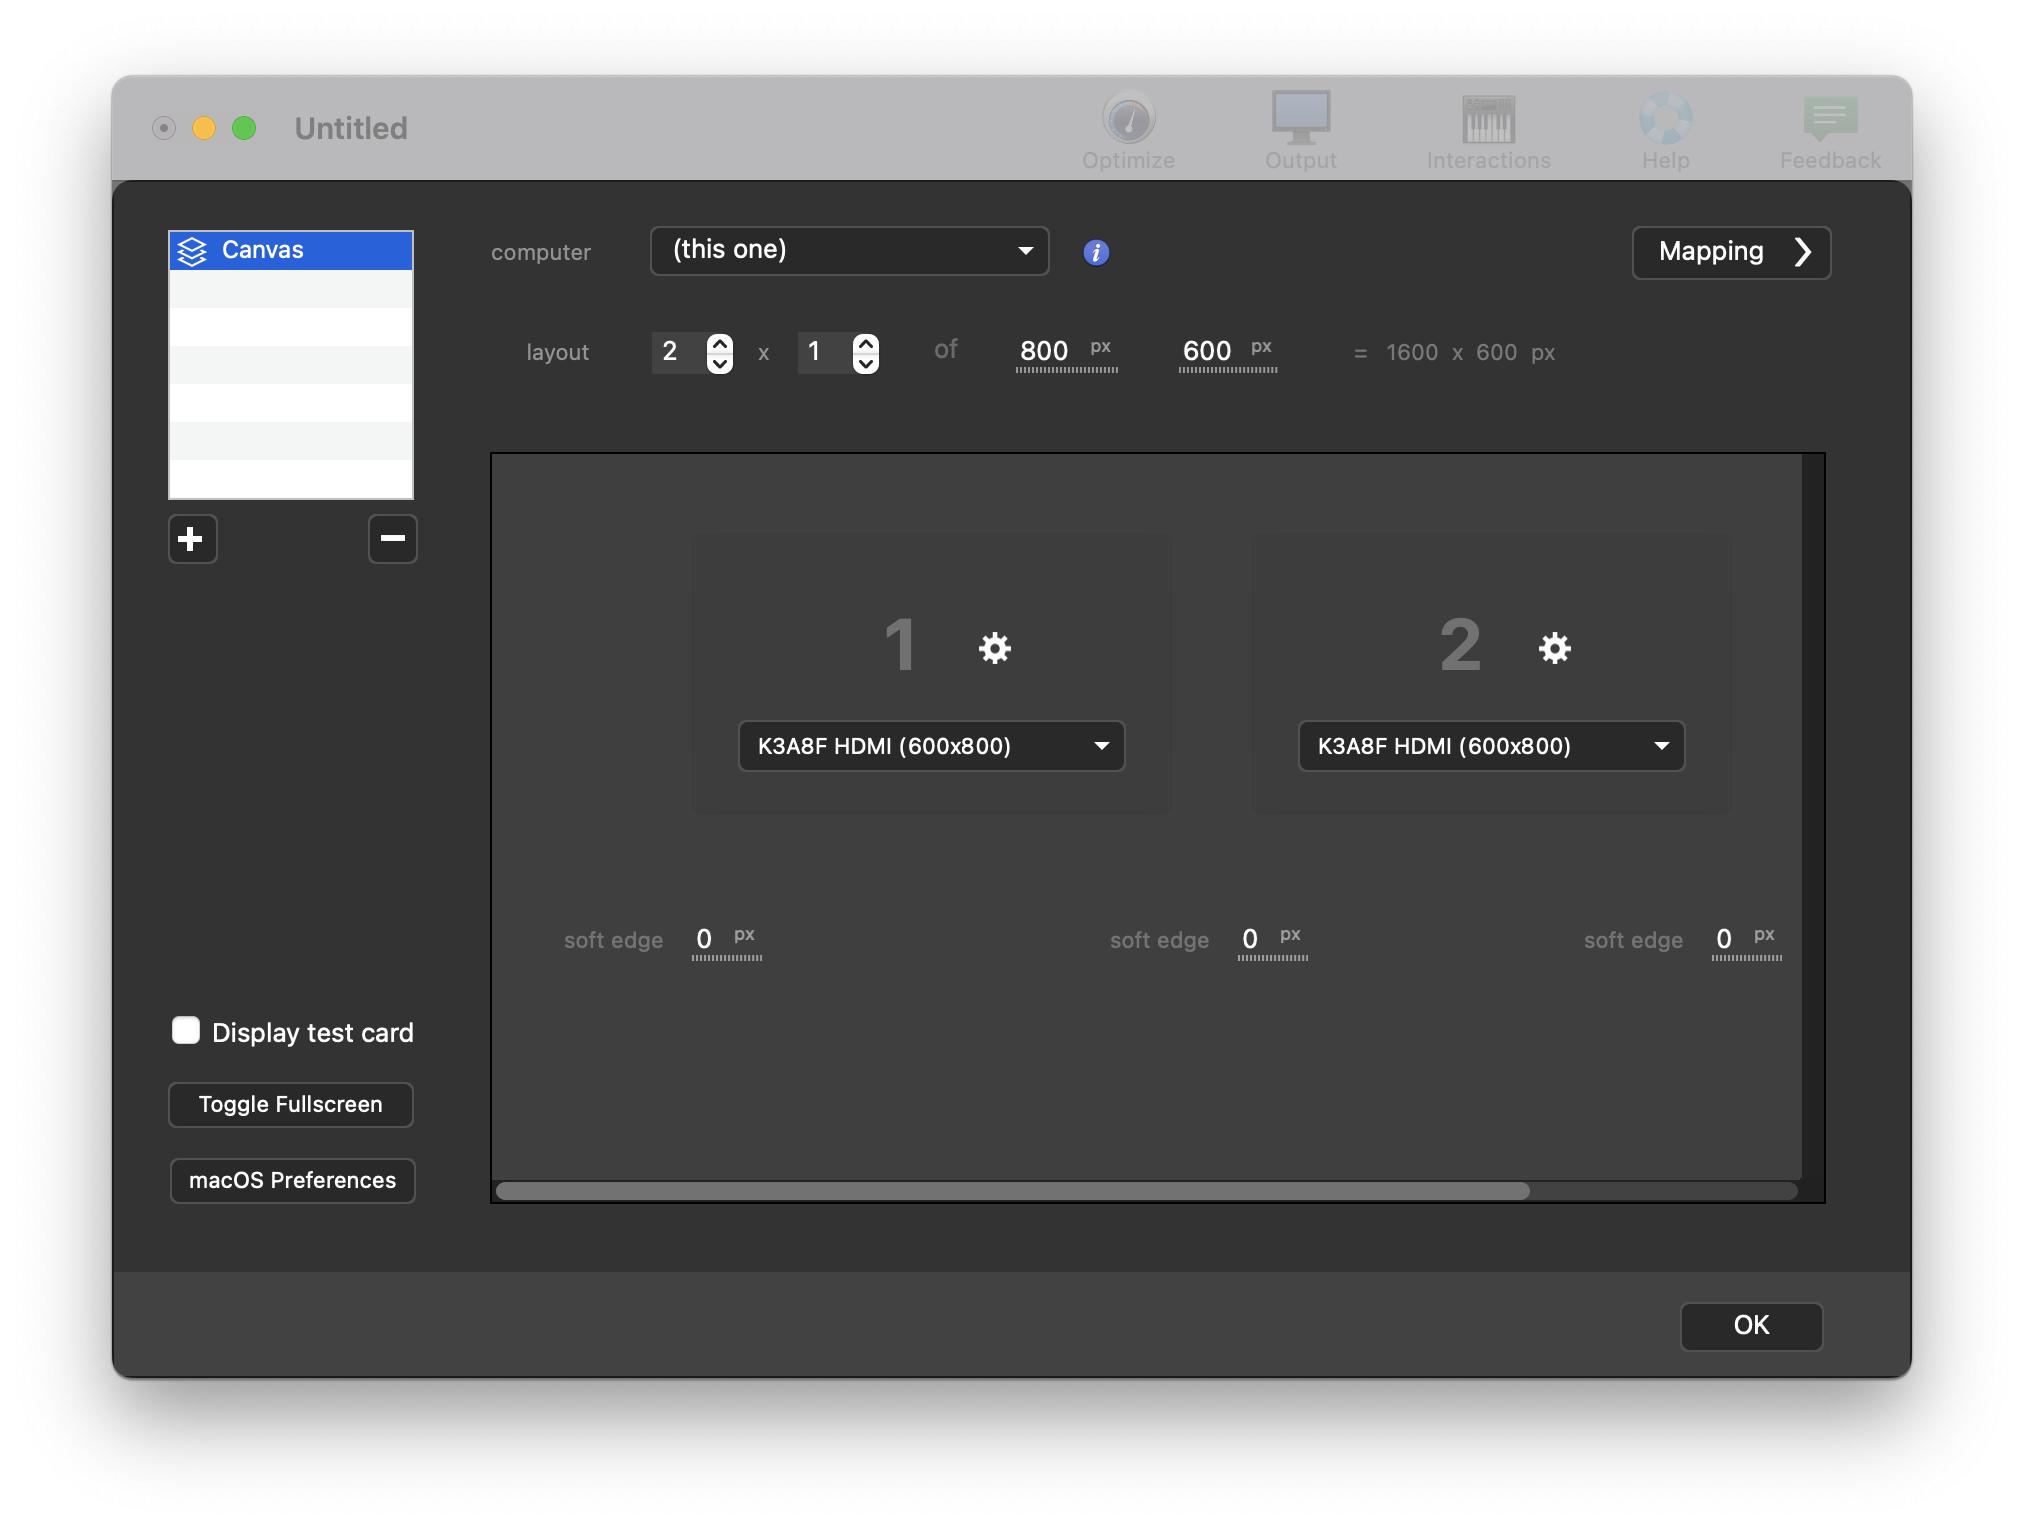This screenshot has width=2024, height=1528.
Task: Click the horizontal scrollbar under screen layout
Action: pos(1012,1190)
